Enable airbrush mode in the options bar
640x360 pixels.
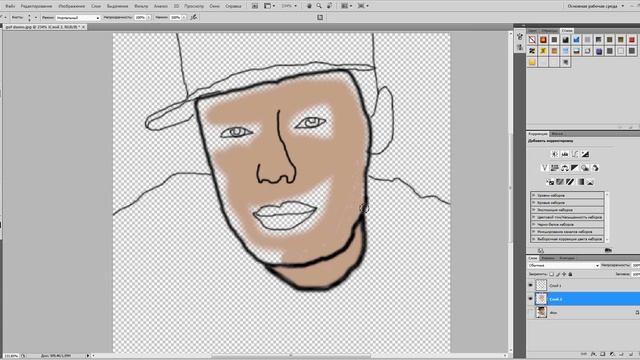(x=194, y=17)
